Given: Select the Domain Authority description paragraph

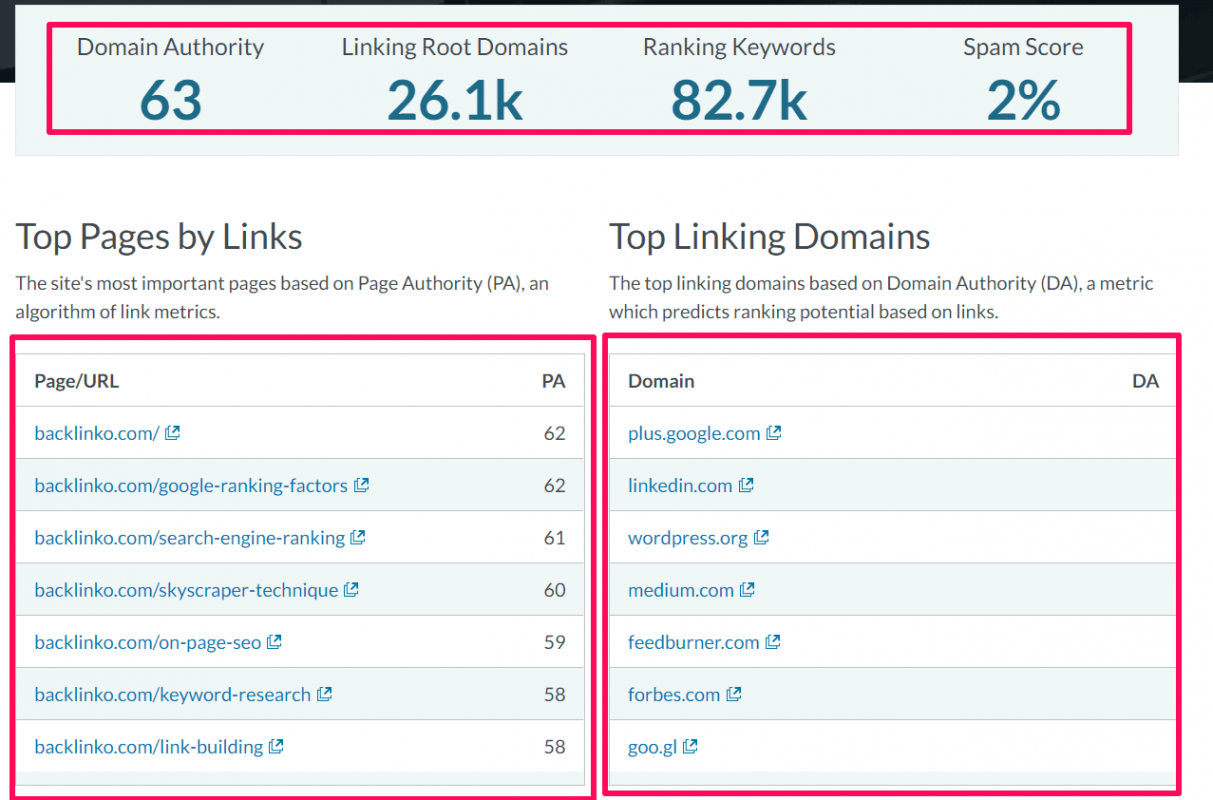Looking at the screenshot, I should click(881, 297).
